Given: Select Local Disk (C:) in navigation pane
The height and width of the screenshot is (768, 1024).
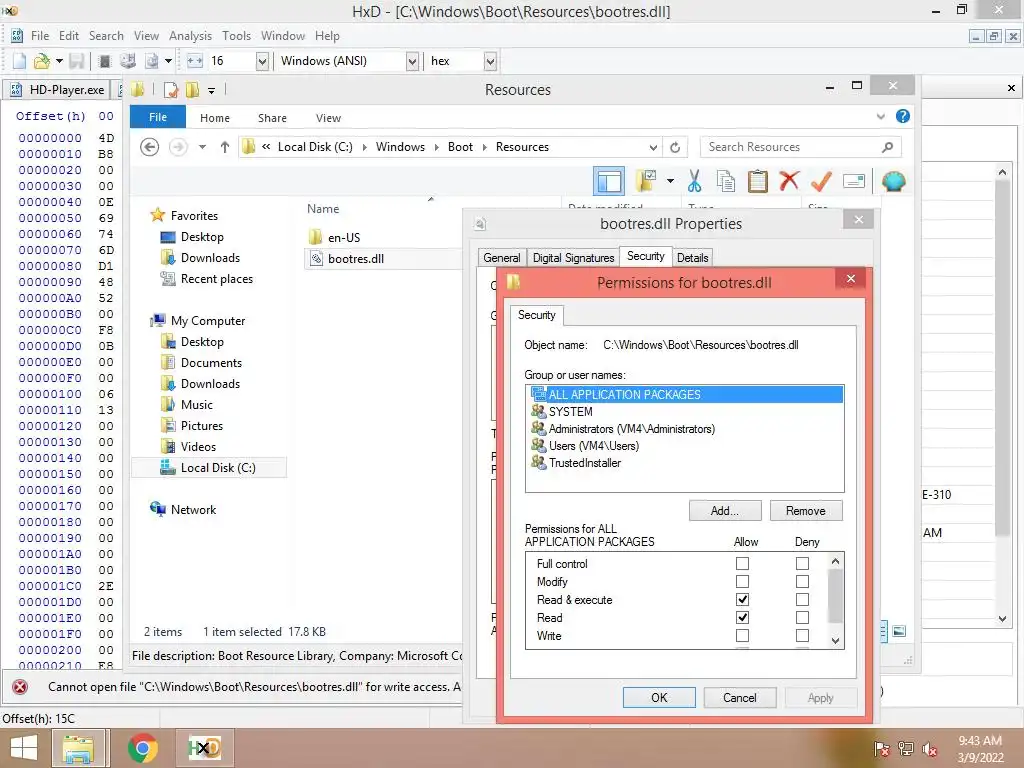Looking at the screenshot, I should click(209, 468).
